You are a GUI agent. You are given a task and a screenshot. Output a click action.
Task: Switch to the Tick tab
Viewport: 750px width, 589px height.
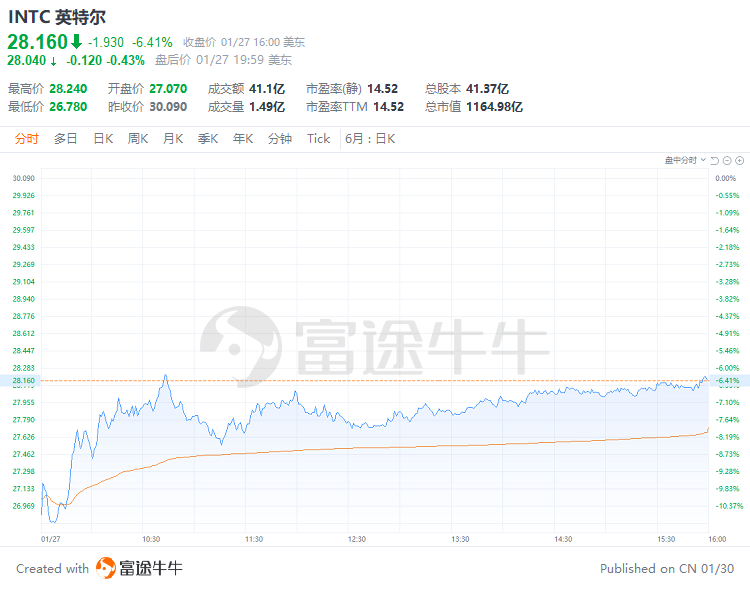pos(319,139)
